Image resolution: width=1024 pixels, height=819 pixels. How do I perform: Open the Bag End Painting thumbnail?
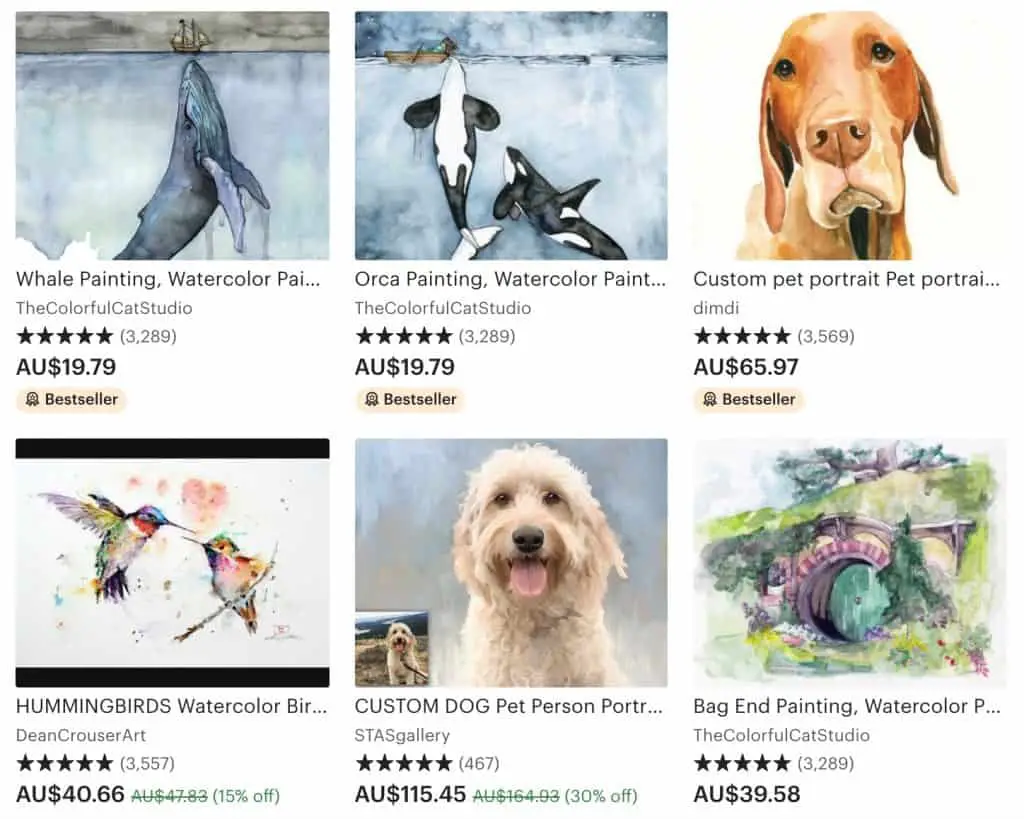coord(850,563)
